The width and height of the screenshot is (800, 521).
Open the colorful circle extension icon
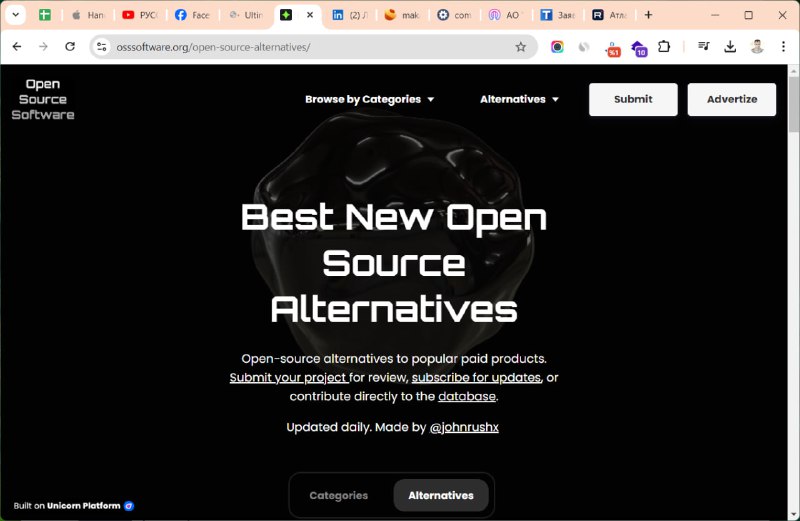tap(557, 47)
